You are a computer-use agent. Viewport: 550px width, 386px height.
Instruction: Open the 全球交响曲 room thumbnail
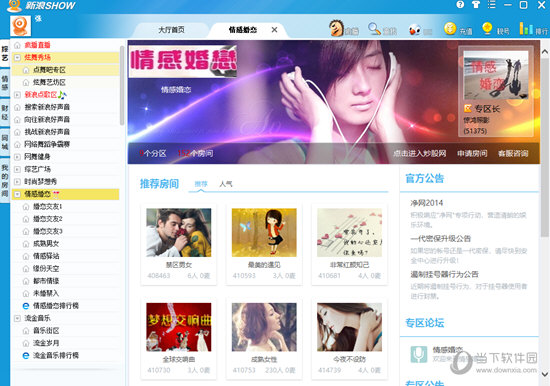pos(179,327)
